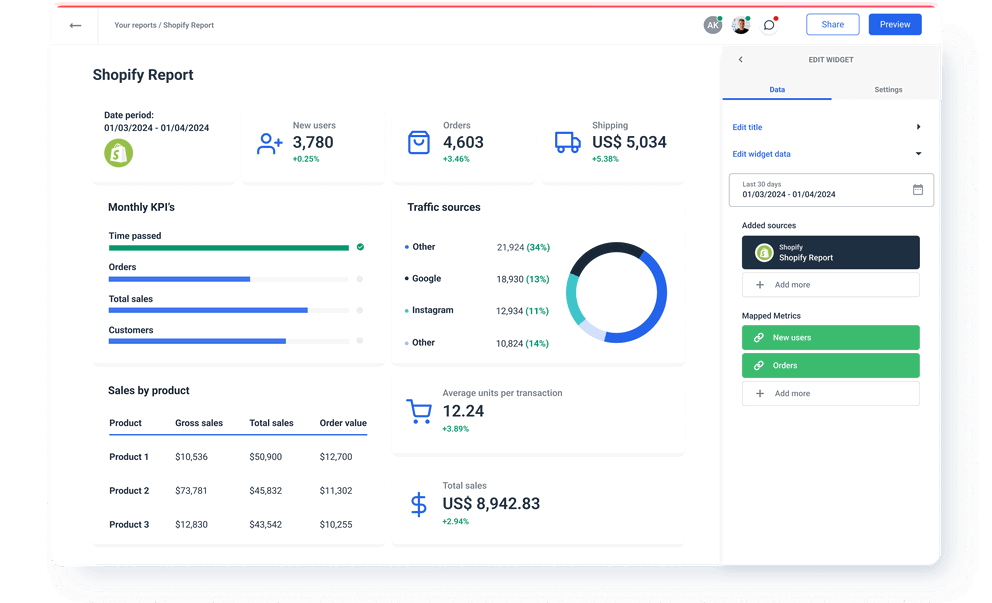Click the Orders progress bar

[230, 278]
